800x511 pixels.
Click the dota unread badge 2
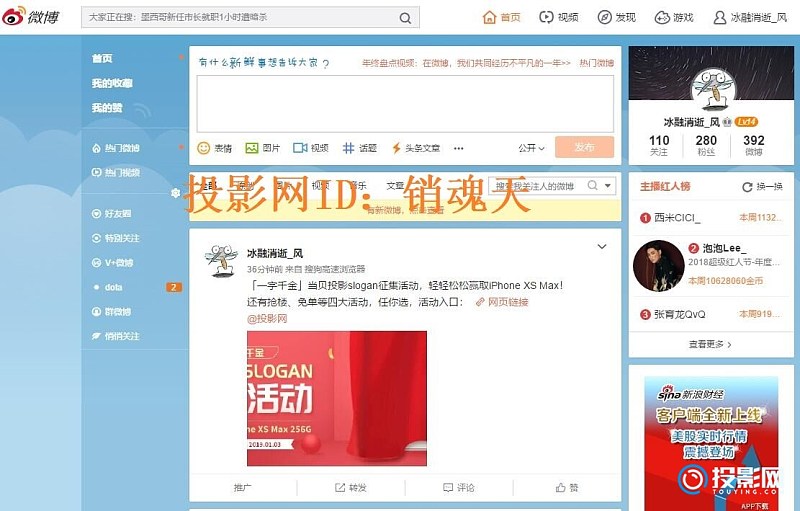[173, 287]
